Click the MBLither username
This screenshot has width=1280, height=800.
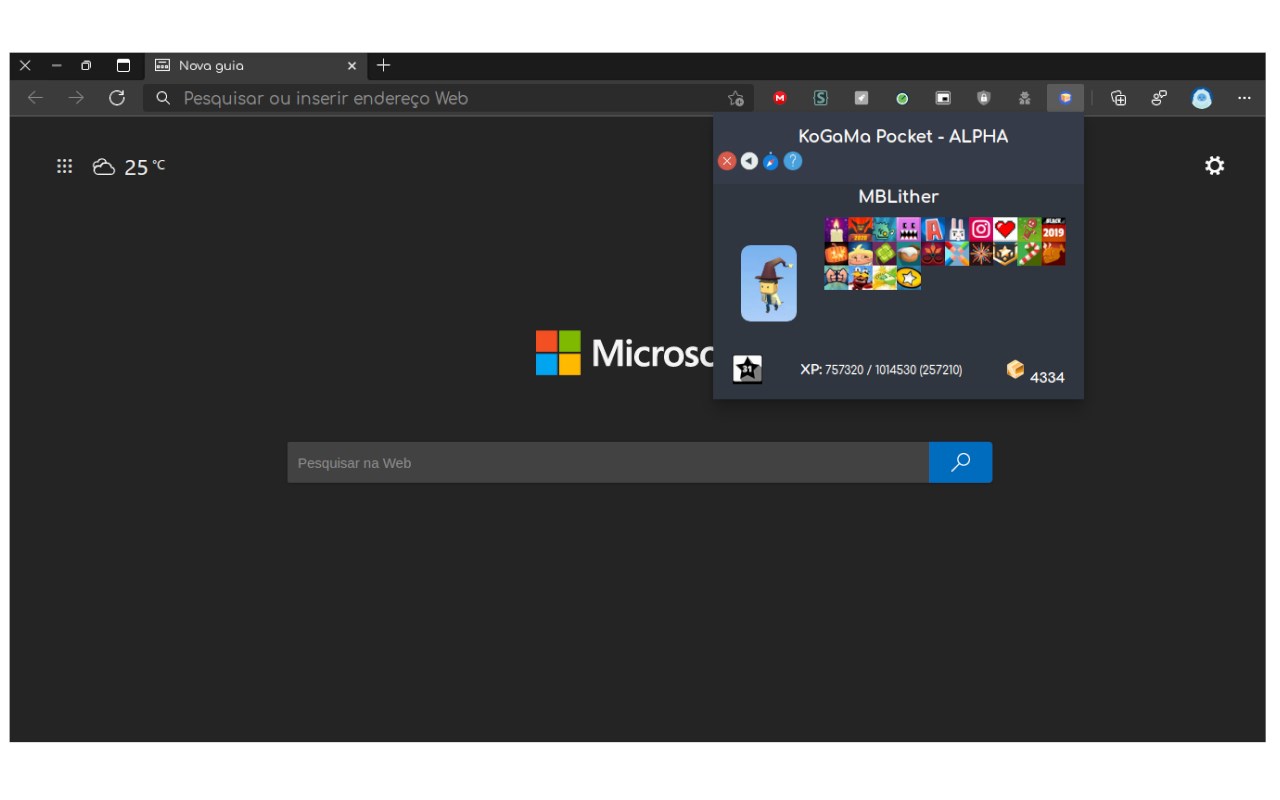pyautogui.click(x=898, y=196)
